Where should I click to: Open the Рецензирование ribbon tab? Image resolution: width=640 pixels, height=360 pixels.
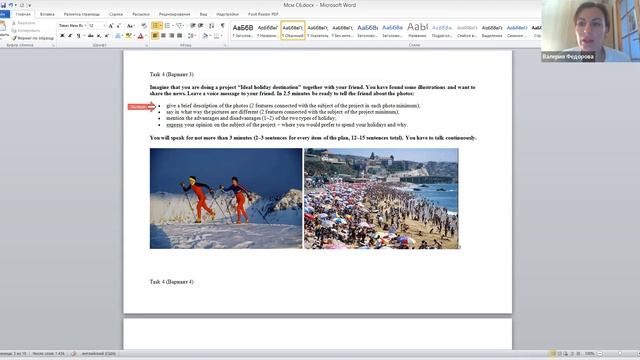pyautogui.click(x=174, y=14)
